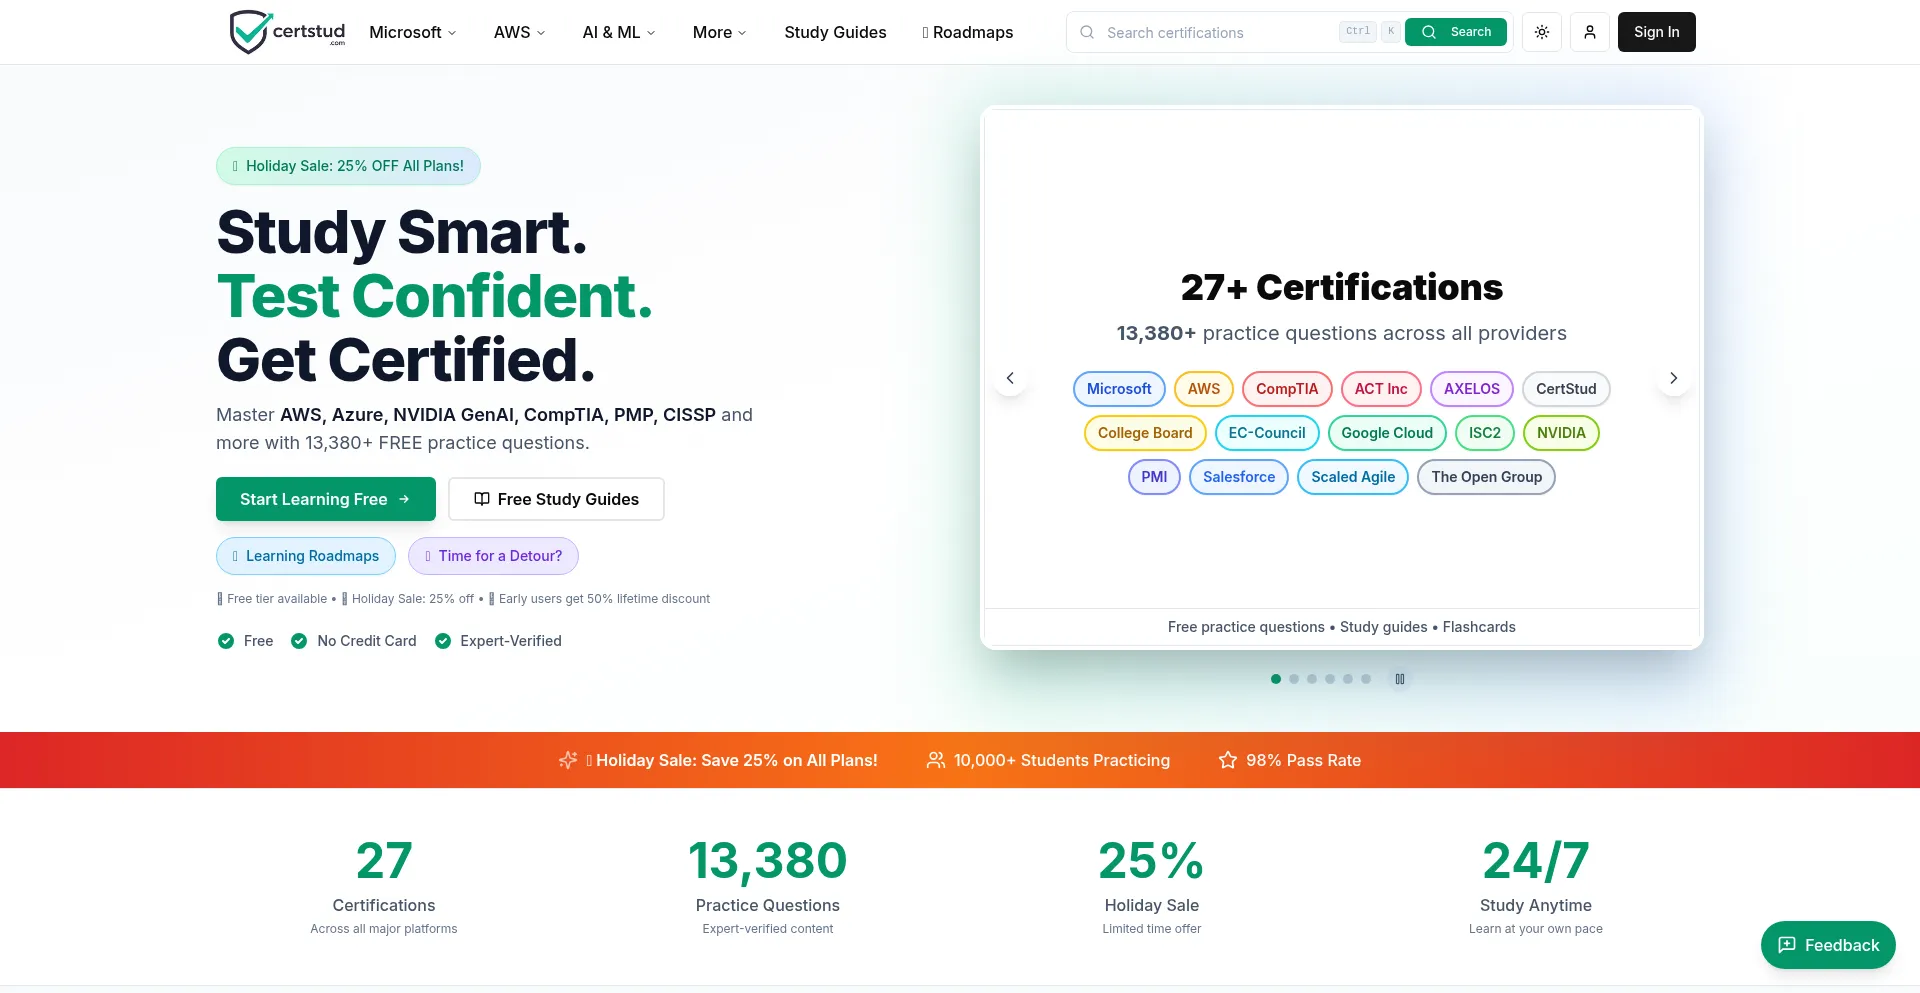The image size is (1920, 993).
Task: Advance carousel with the right chevron arrow
Action: (x=1673, y=378)
